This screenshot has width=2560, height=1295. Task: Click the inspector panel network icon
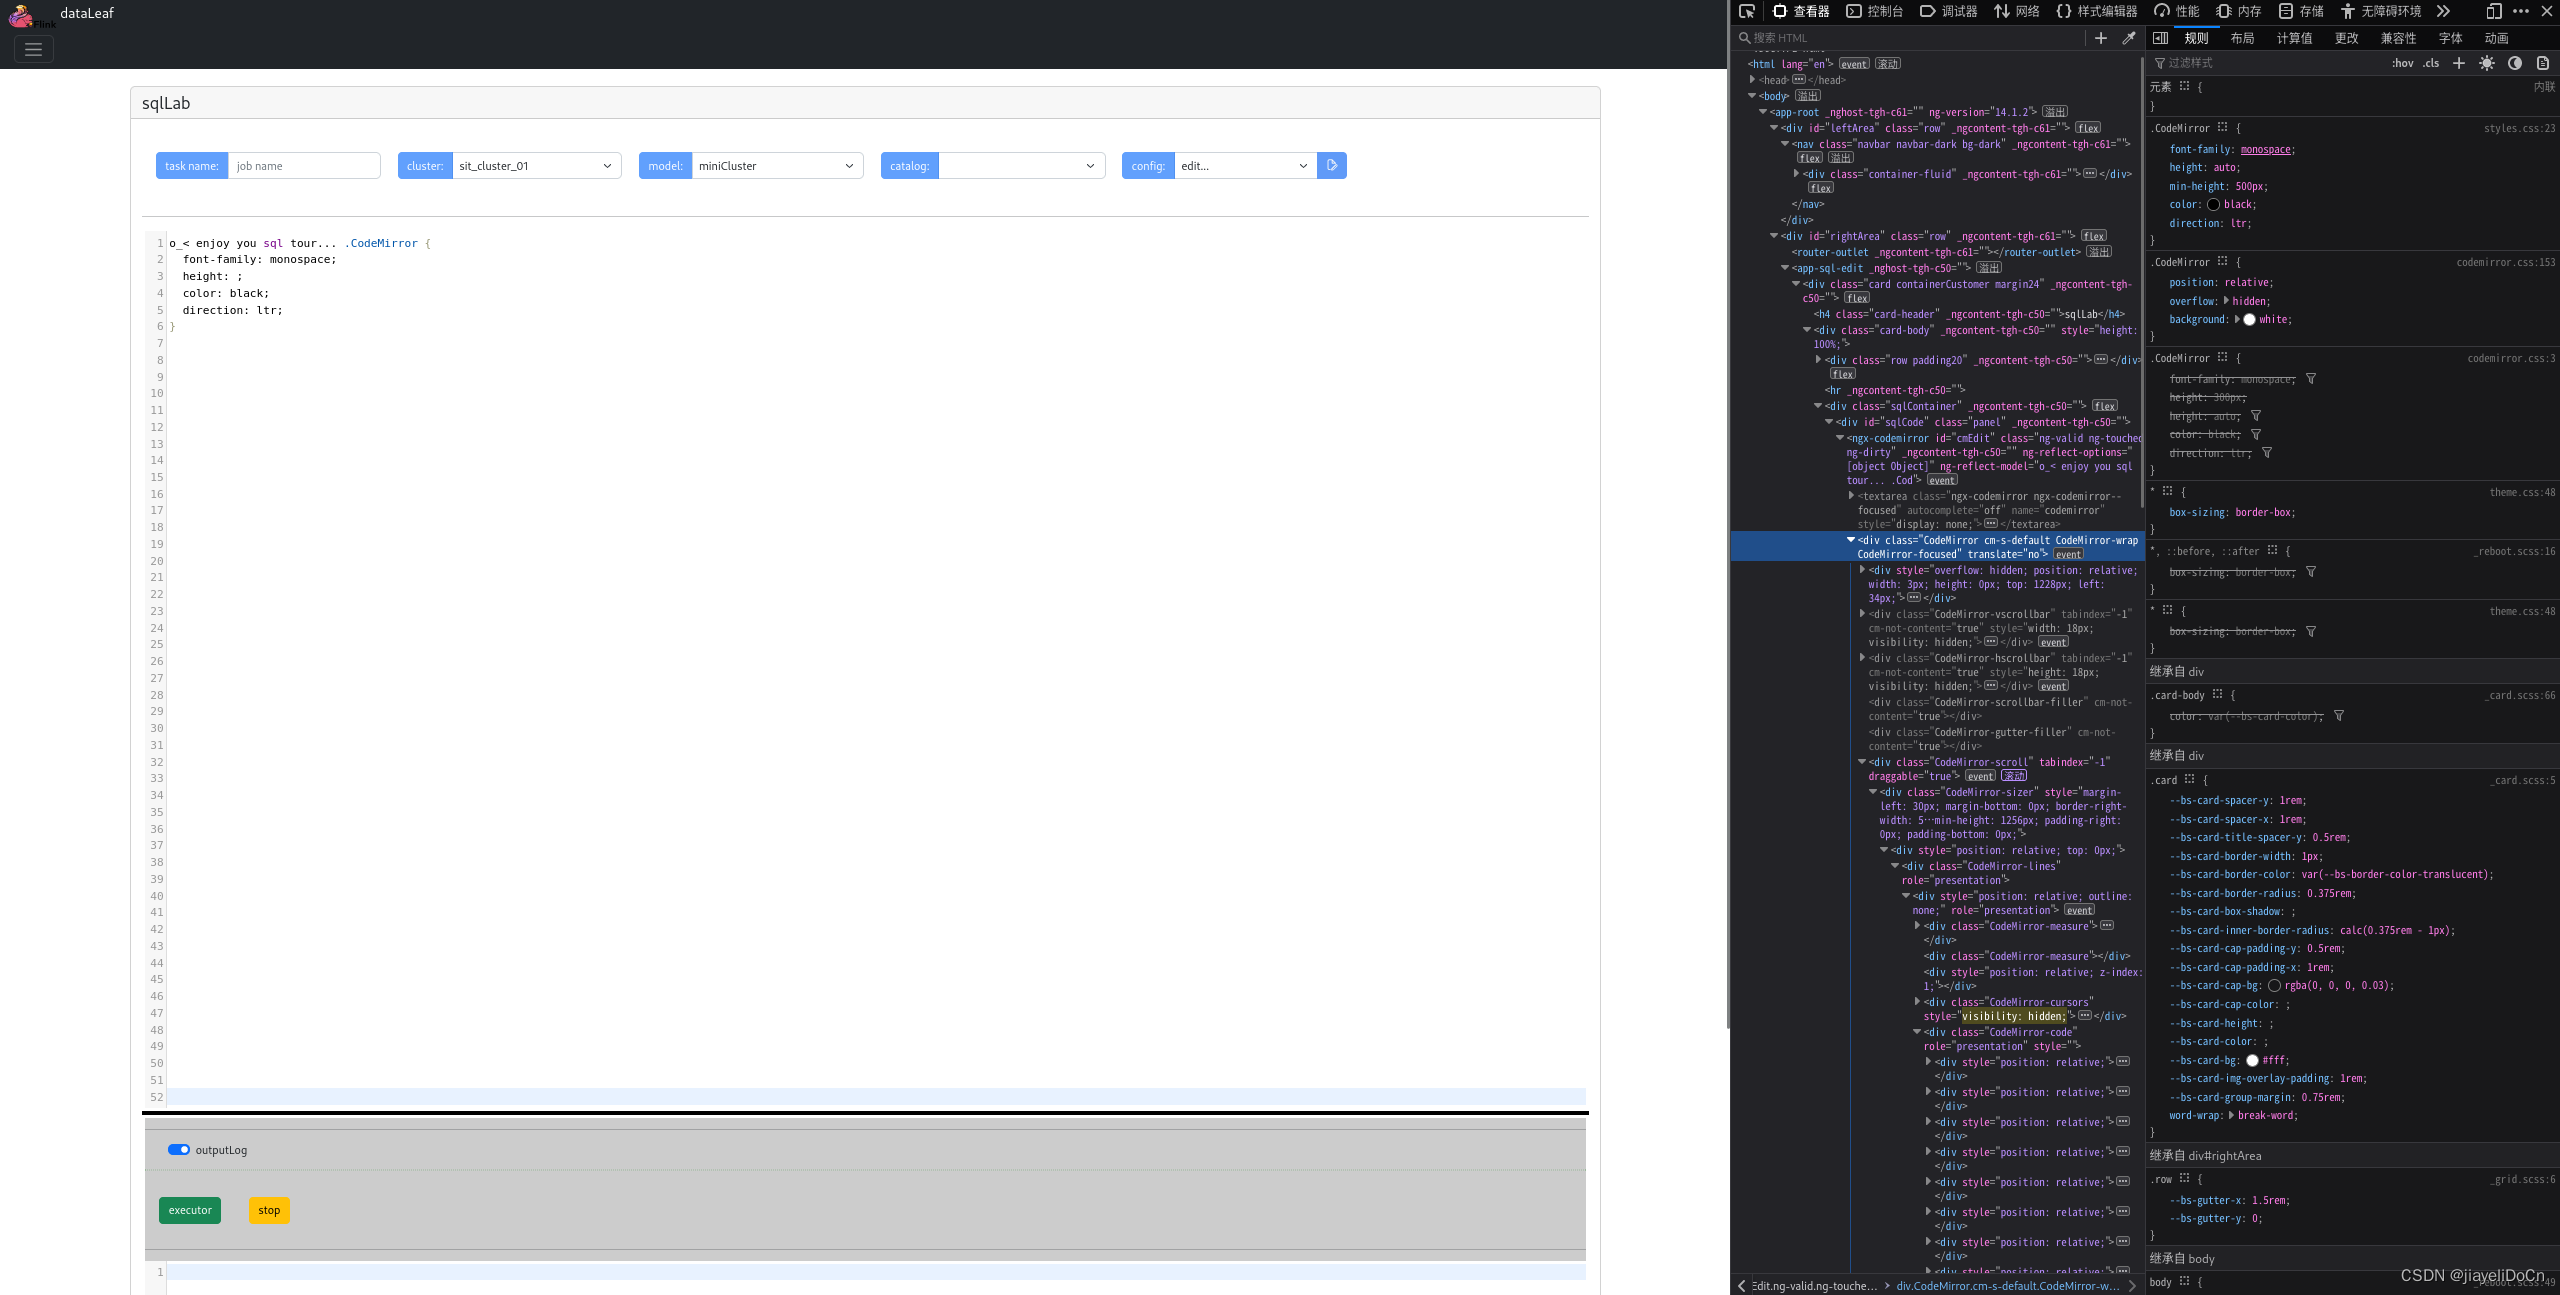2022,10
